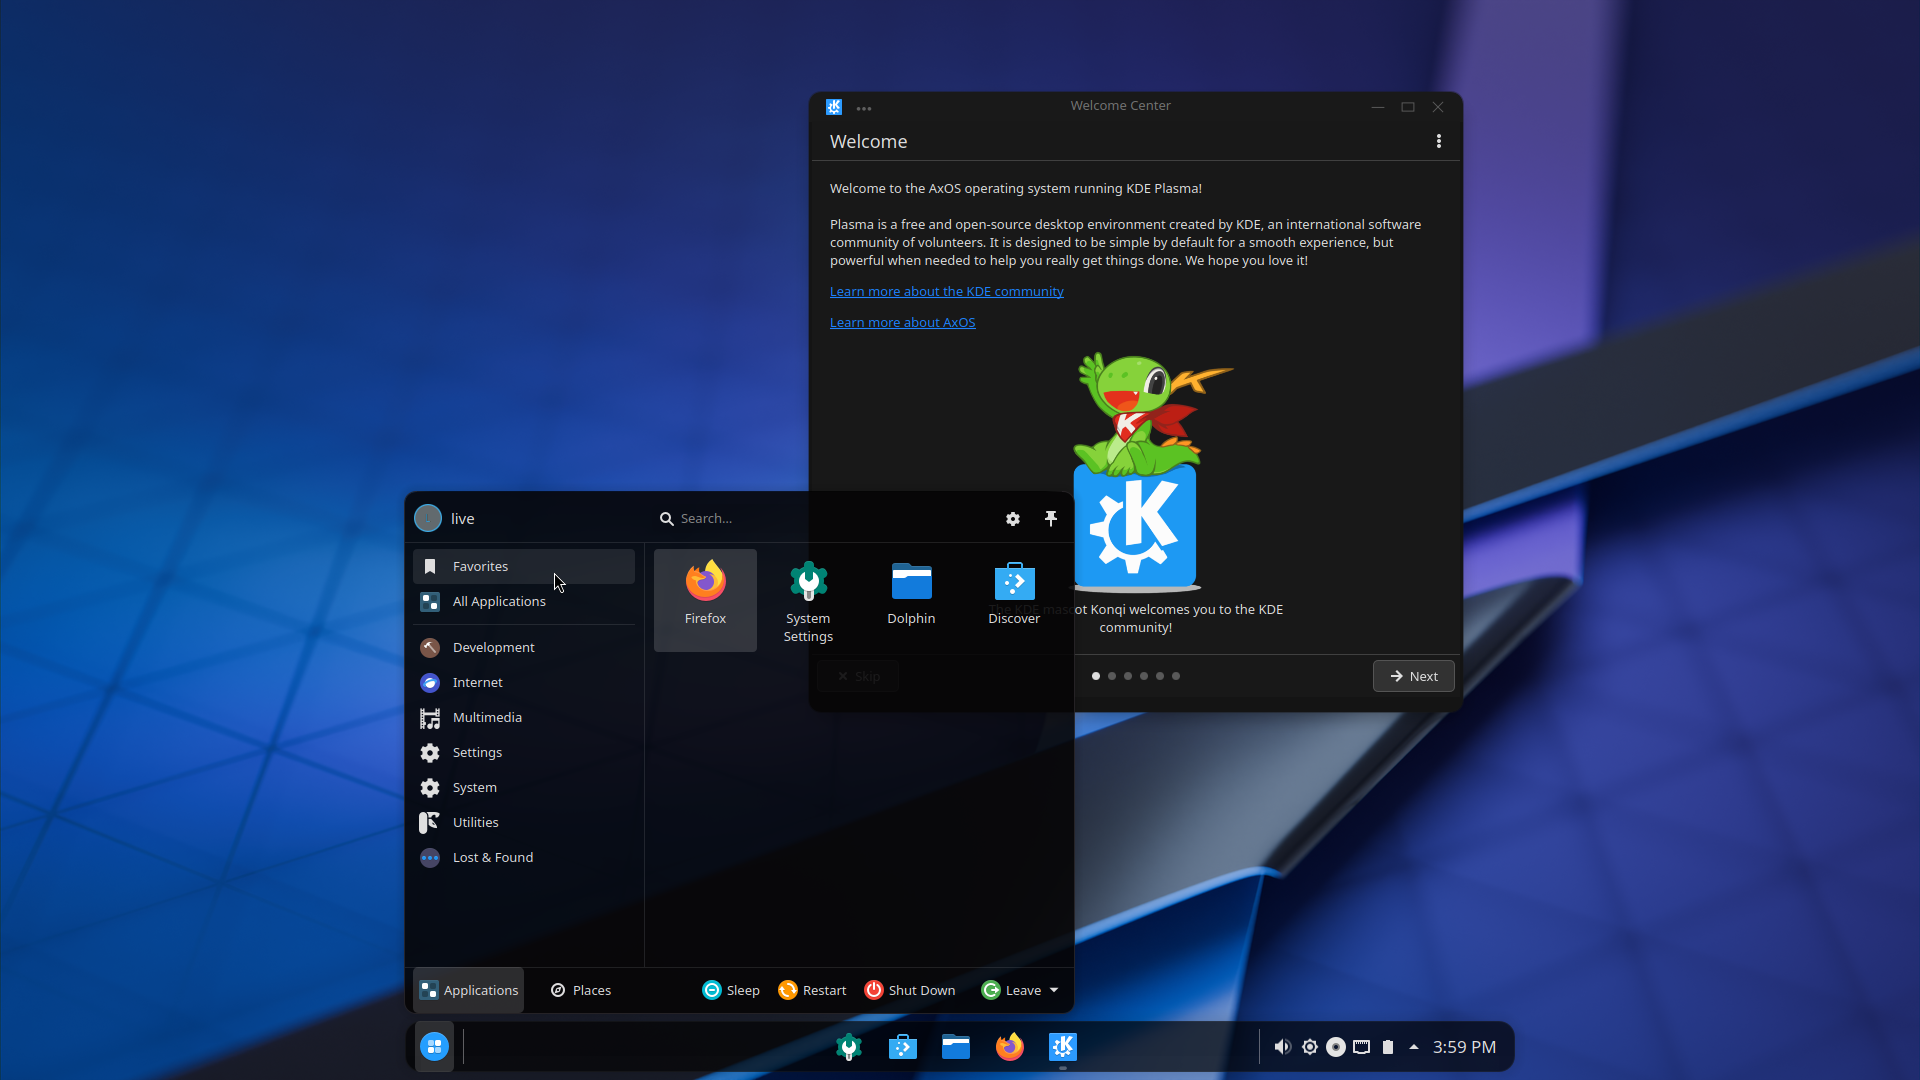This screenshot has height=1080, width=1920.
Task: Click Welcome Center taskbar icon
Action: [1062, 1047]
